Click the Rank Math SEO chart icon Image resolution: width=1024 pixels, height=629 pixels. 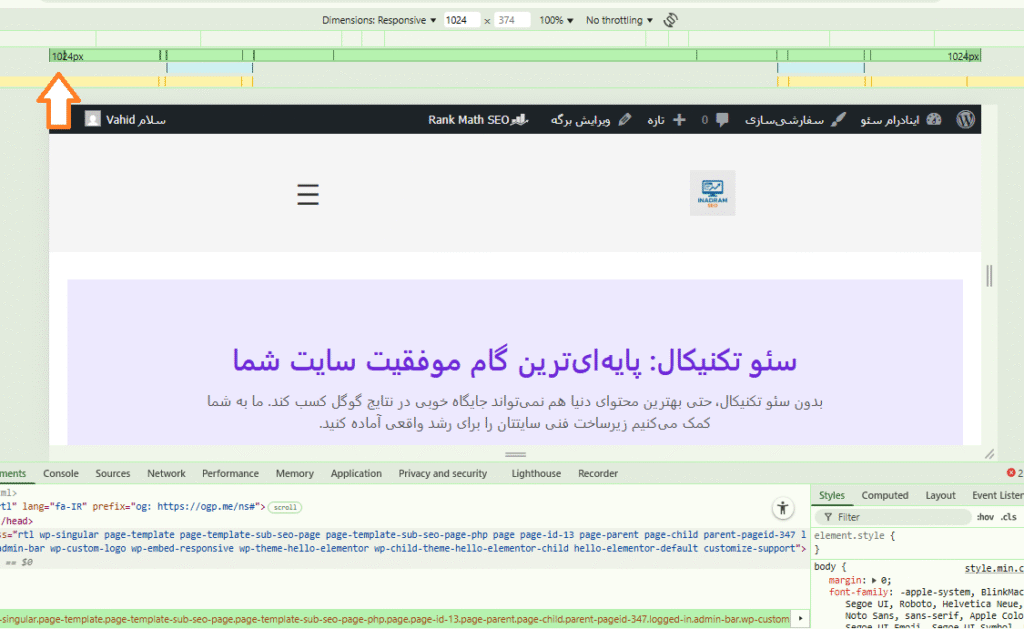(519, 120)
